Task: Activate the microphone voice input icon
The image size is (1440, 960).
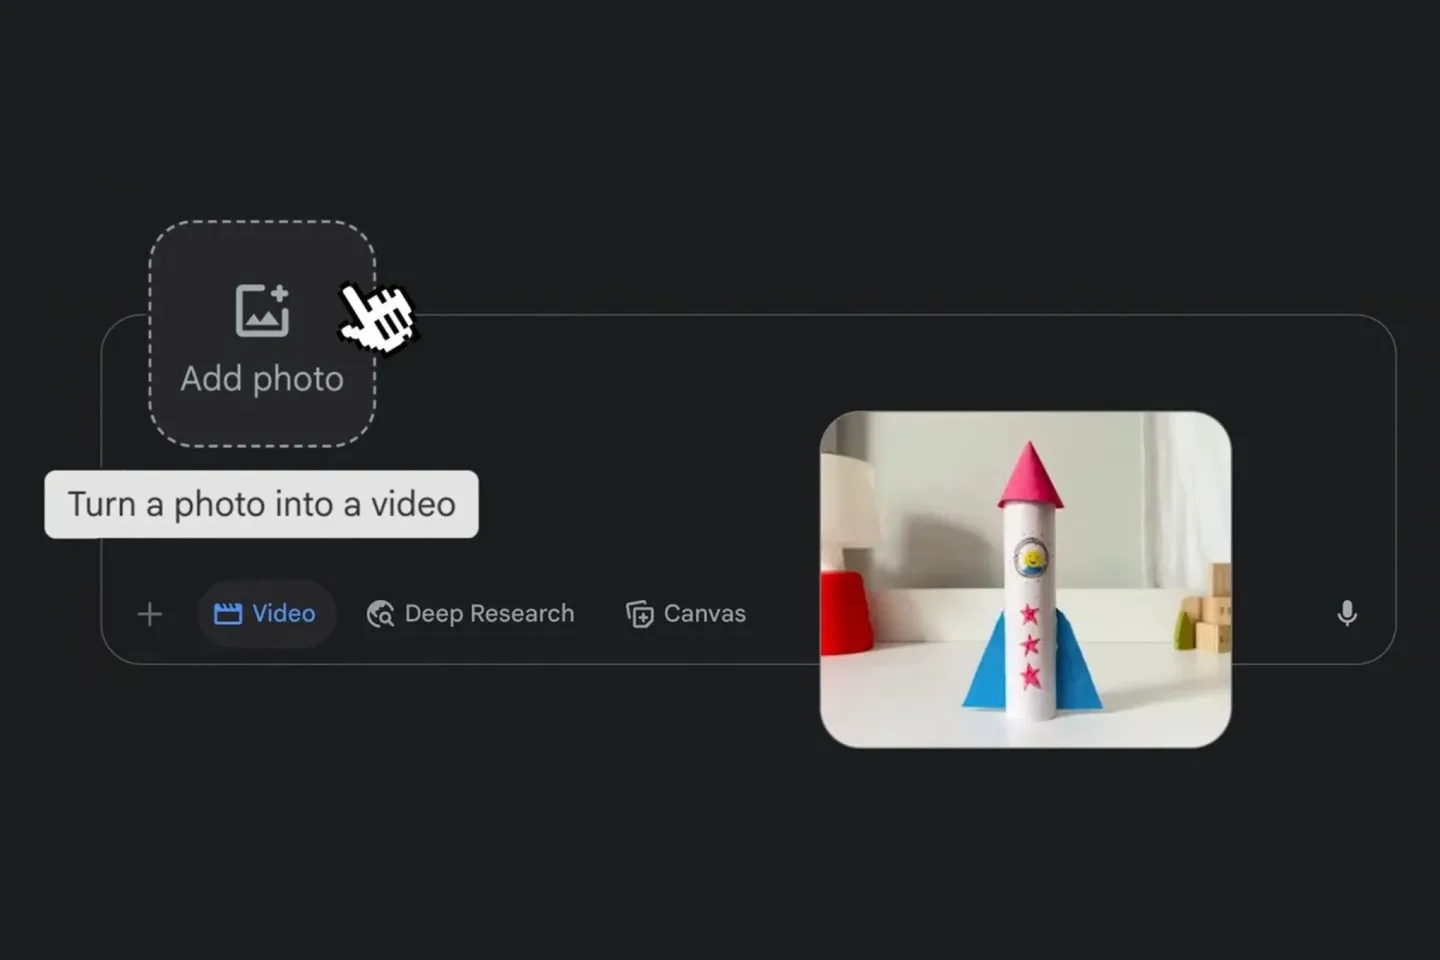Action: pos(1347,613)
